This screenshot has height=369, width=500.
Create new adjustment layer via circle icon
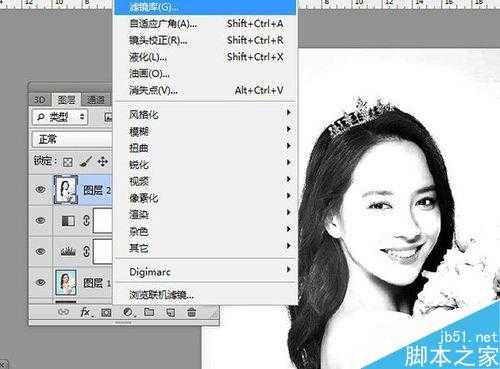[x=128, y=312]
